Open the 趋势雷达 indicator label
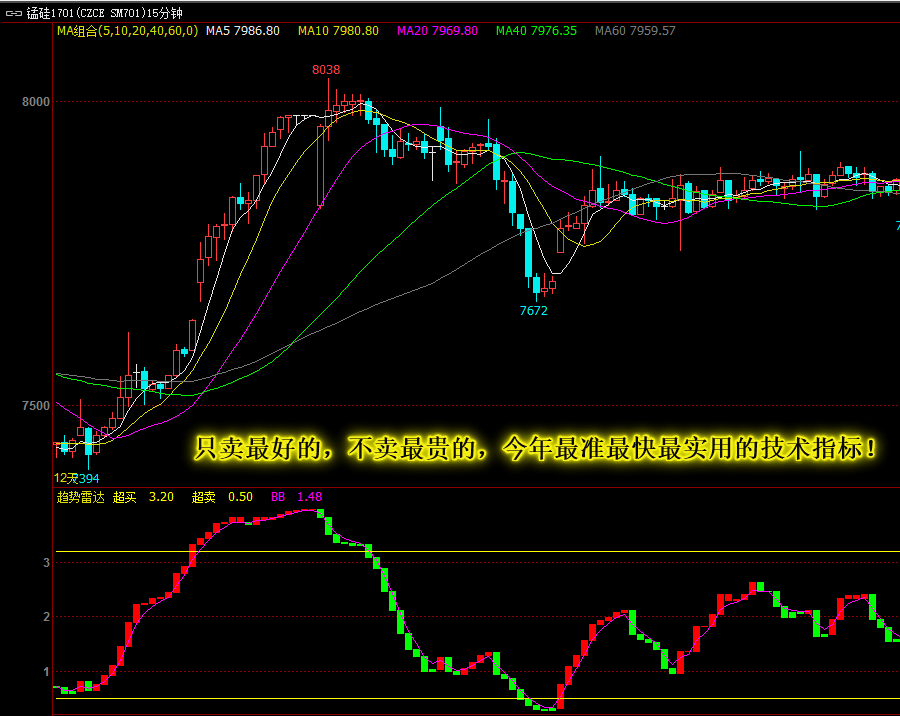The image size is (900, 716). point(81,497)
